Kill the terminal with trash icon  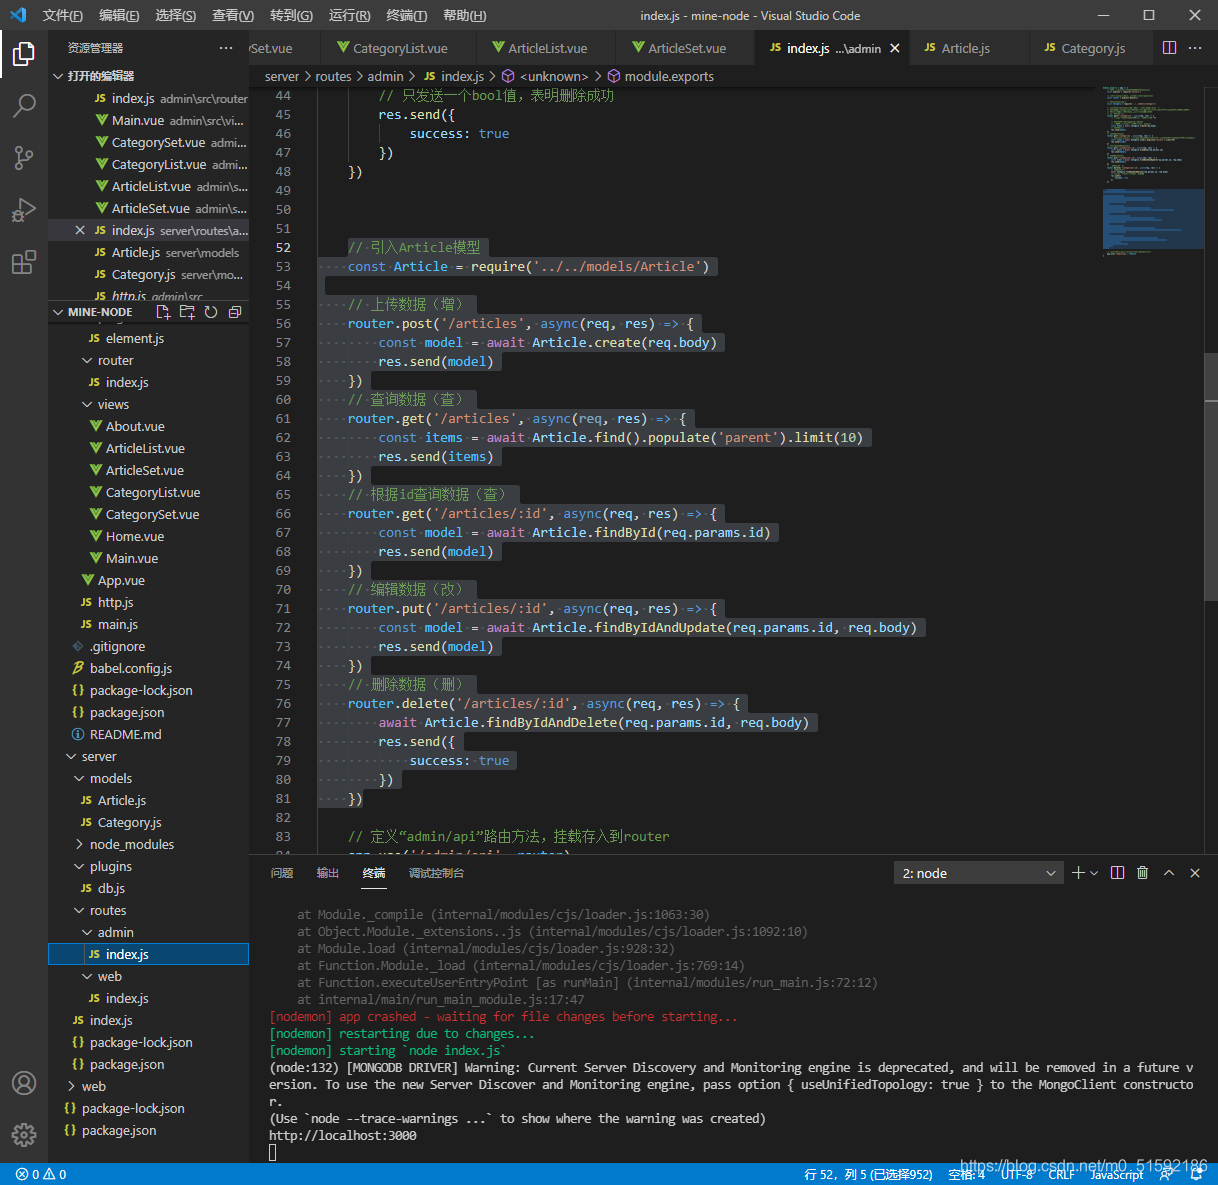point(1143,873)
